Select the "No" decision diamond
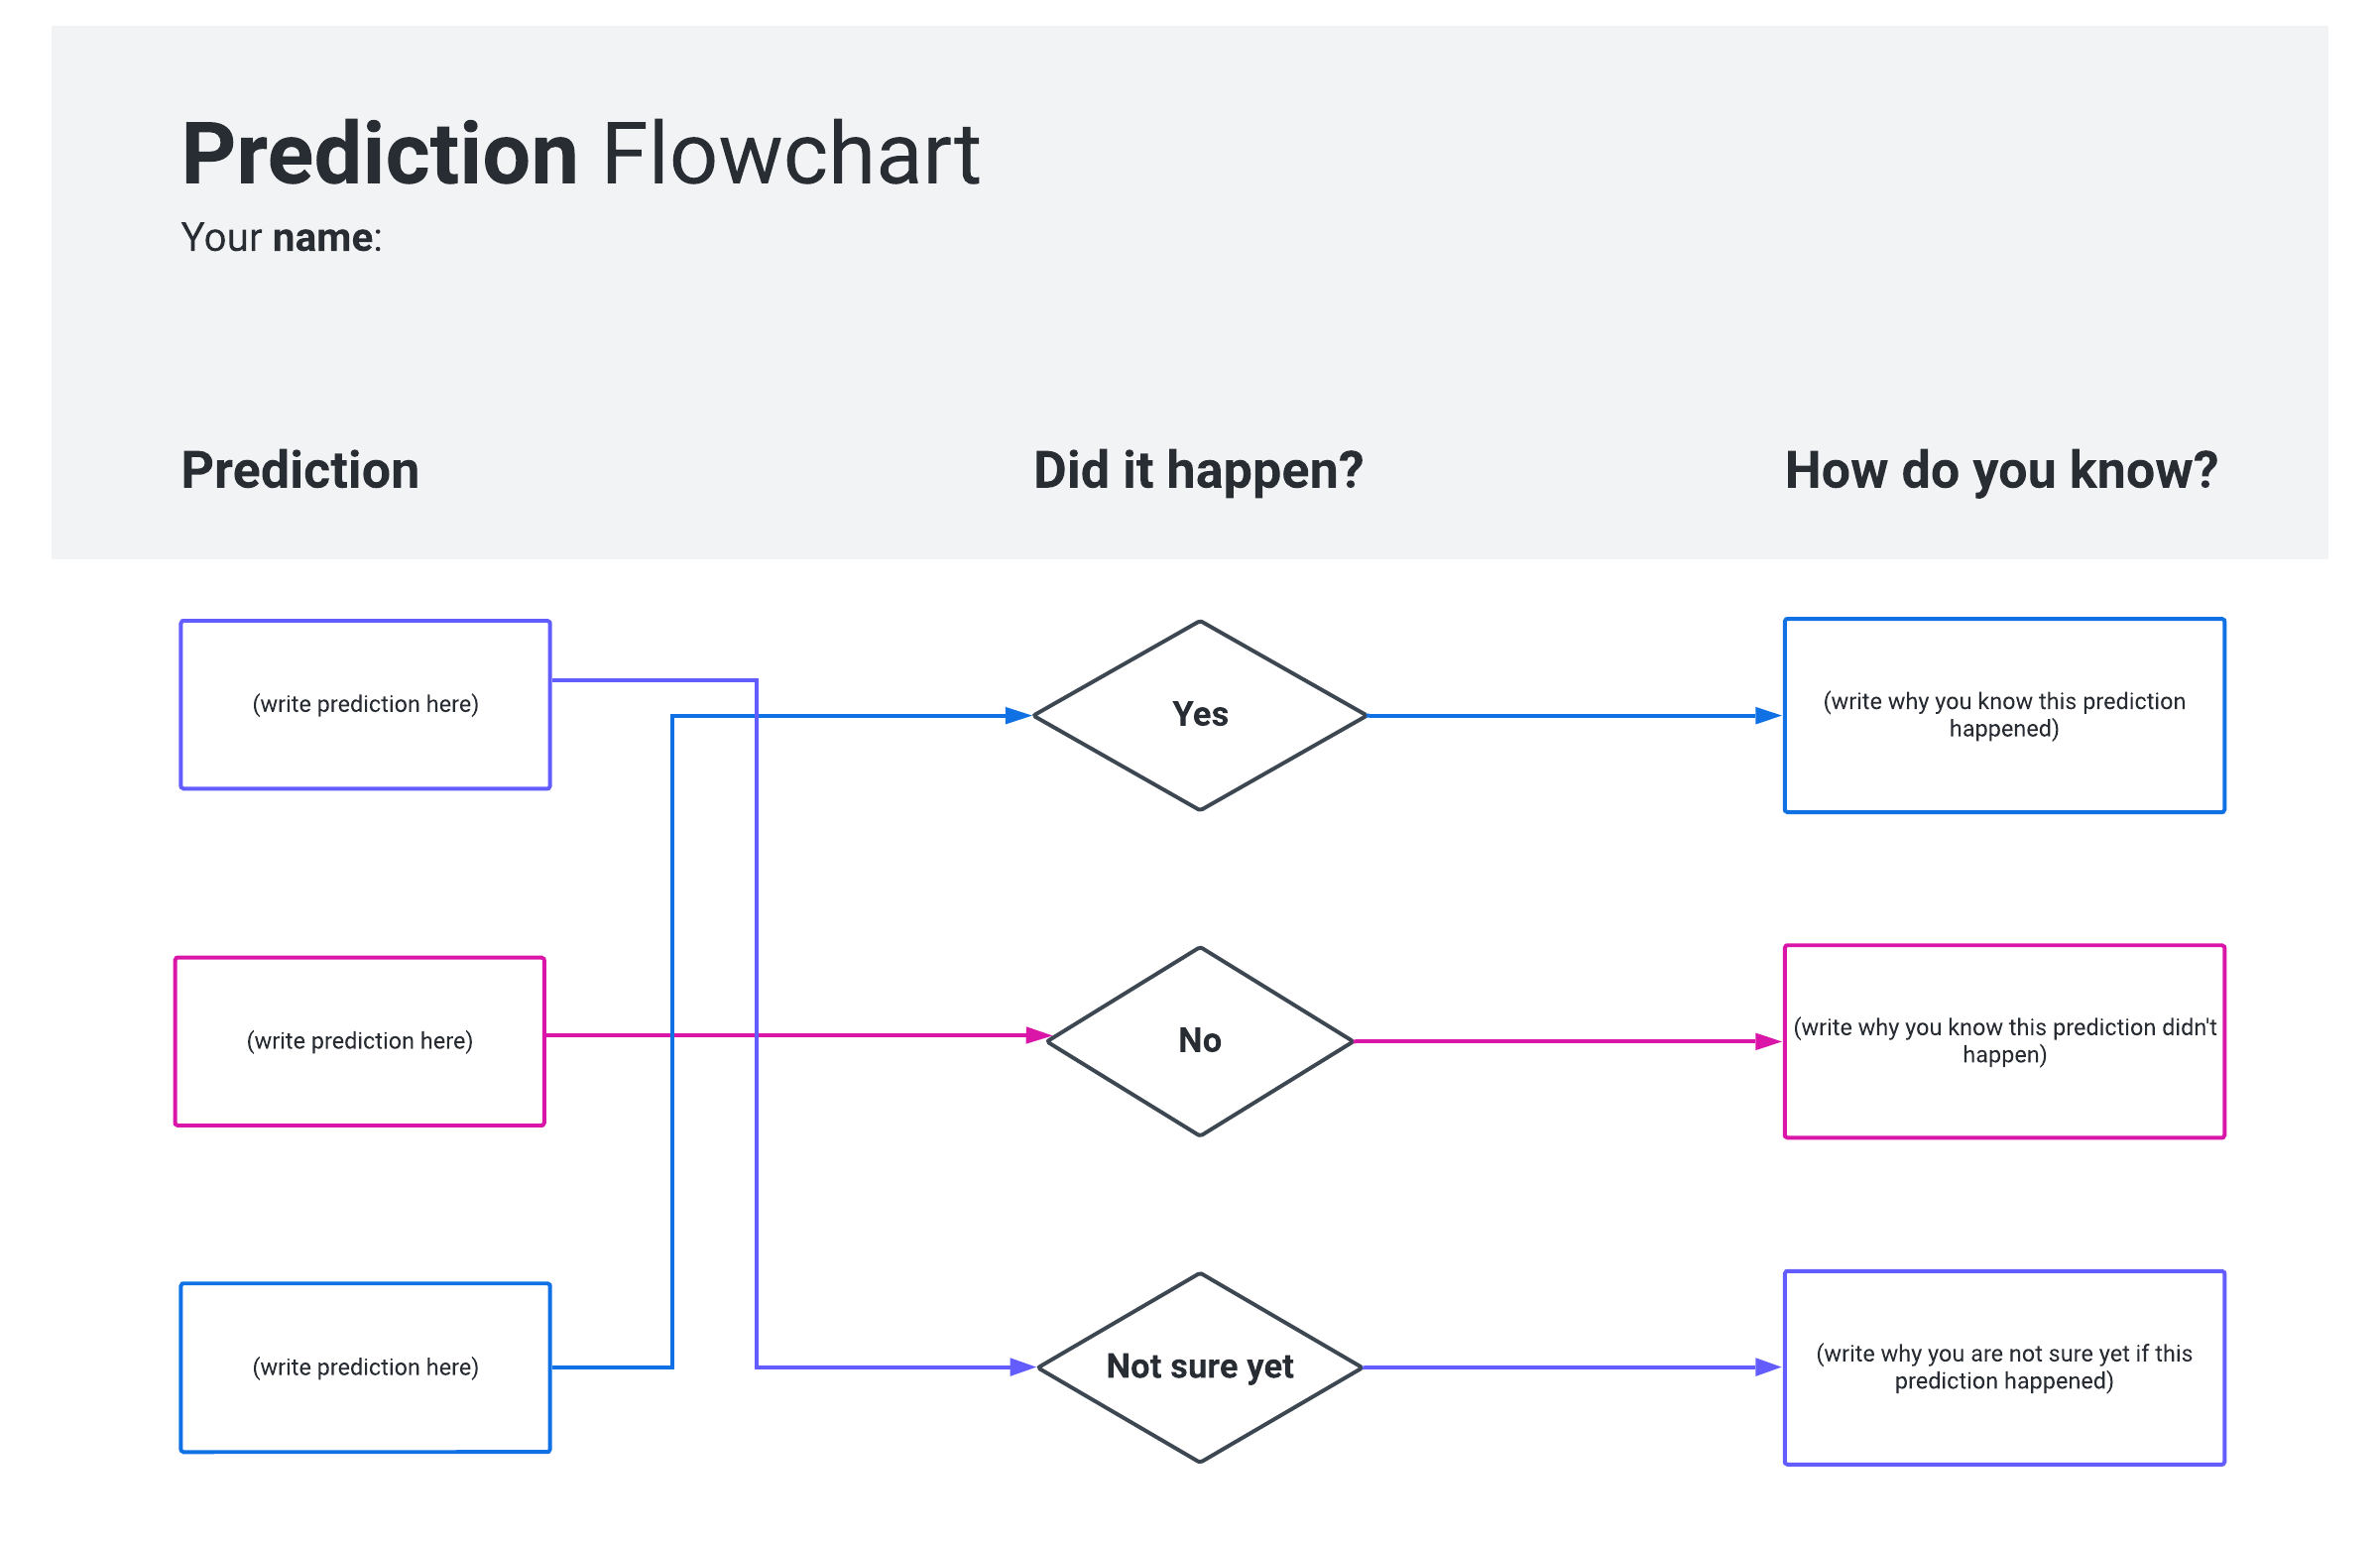This screenshot has width=2380, height=1542. 1200,1042
